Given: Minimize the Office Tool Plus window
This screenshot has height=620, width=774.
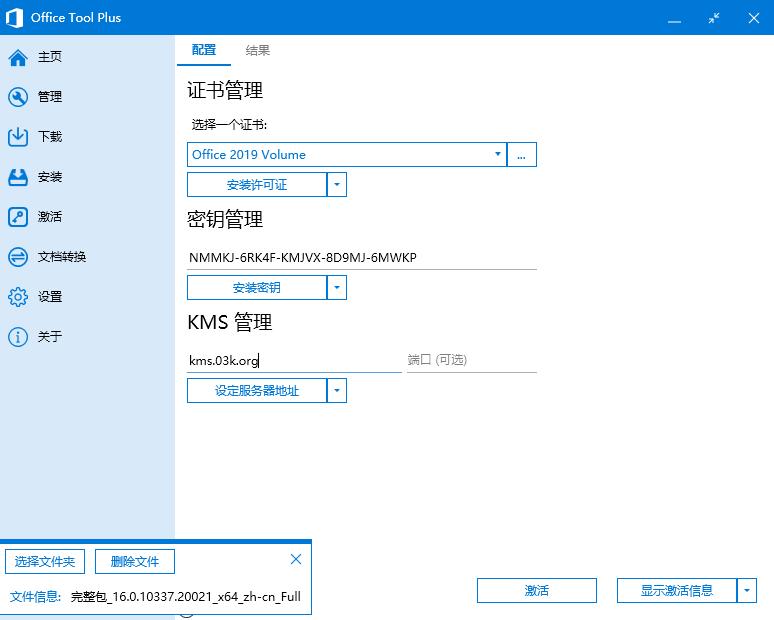Looking at the screenshot, I should (674, 20).
